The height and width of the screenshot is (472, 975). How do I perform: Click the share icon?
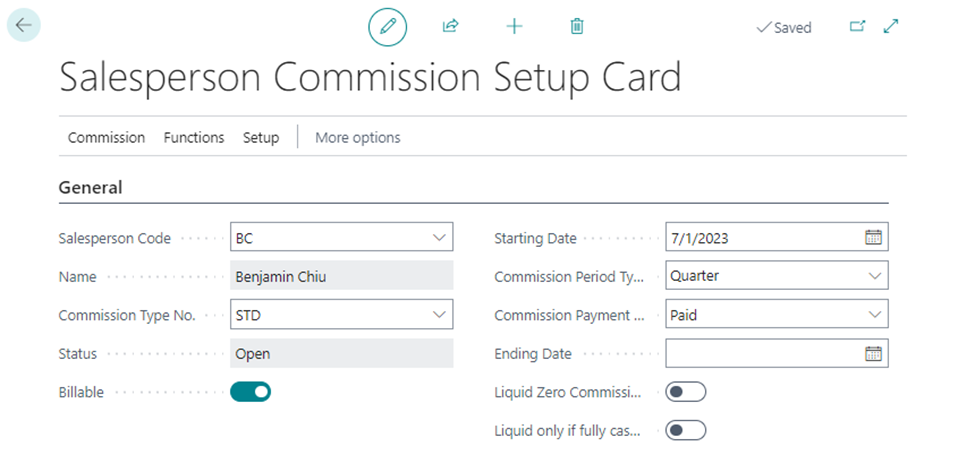450,26
